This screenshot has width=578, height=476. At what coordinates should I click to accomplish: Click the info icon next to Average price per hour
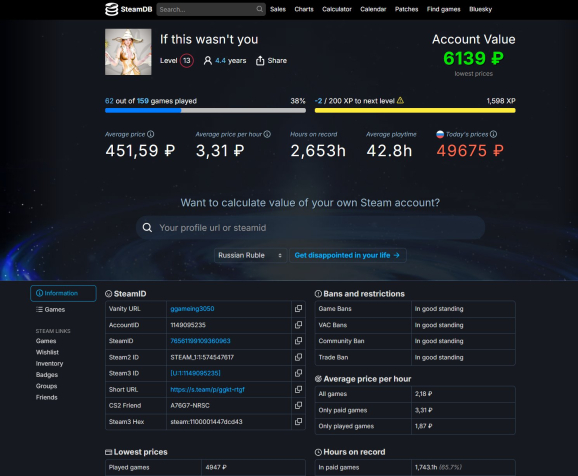267,134
